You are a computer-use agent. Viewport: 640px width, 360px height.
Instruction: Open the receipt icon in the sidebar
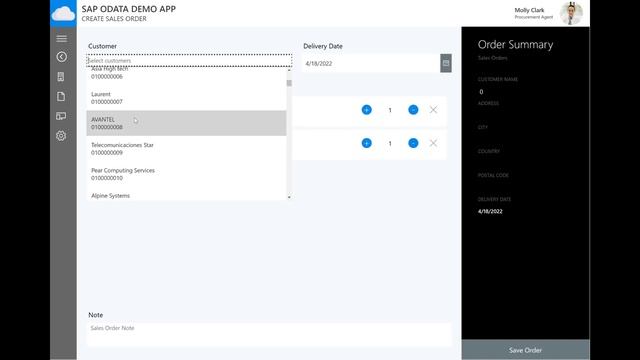point(61,77)
